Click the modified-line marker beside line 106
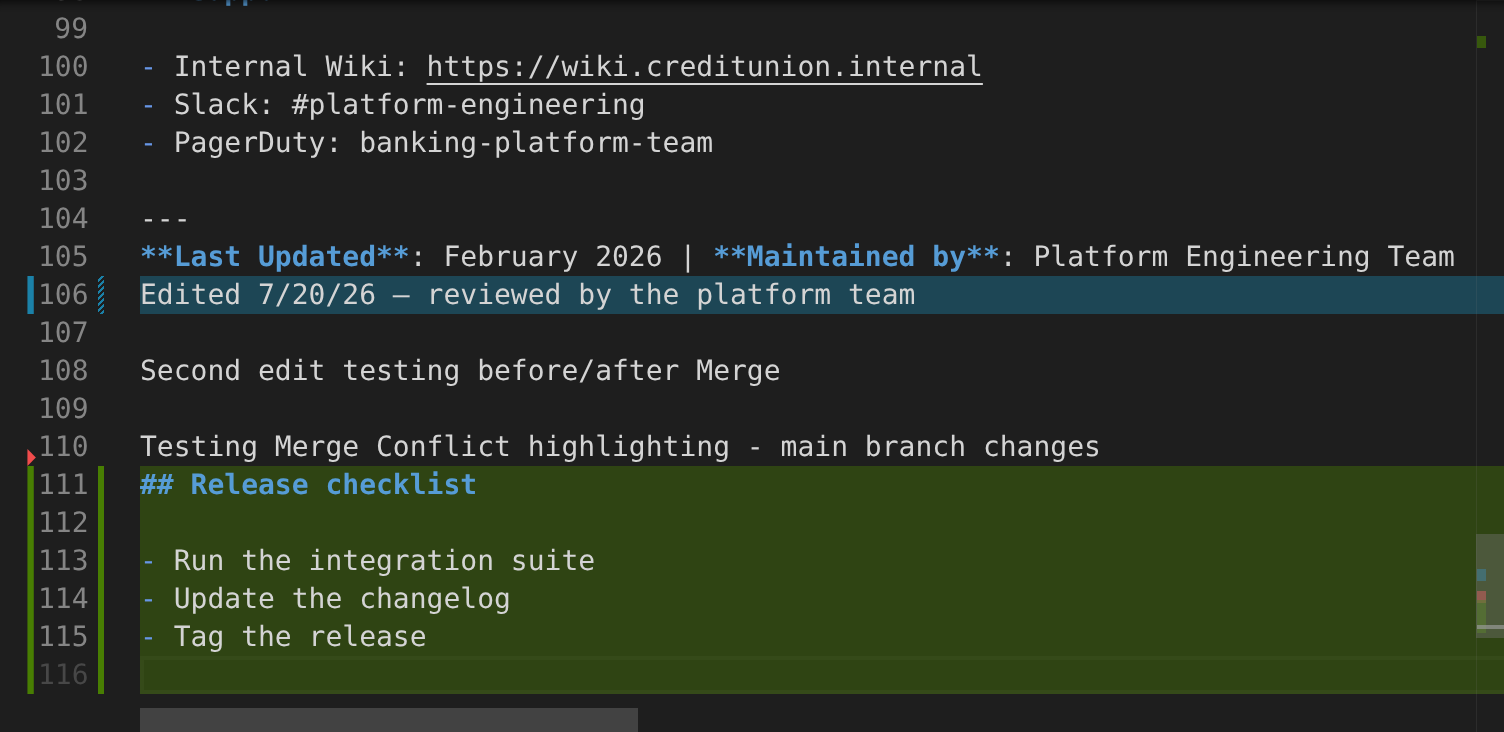The width and height of the screenshot is (1504, 732). tap(31, 295)
